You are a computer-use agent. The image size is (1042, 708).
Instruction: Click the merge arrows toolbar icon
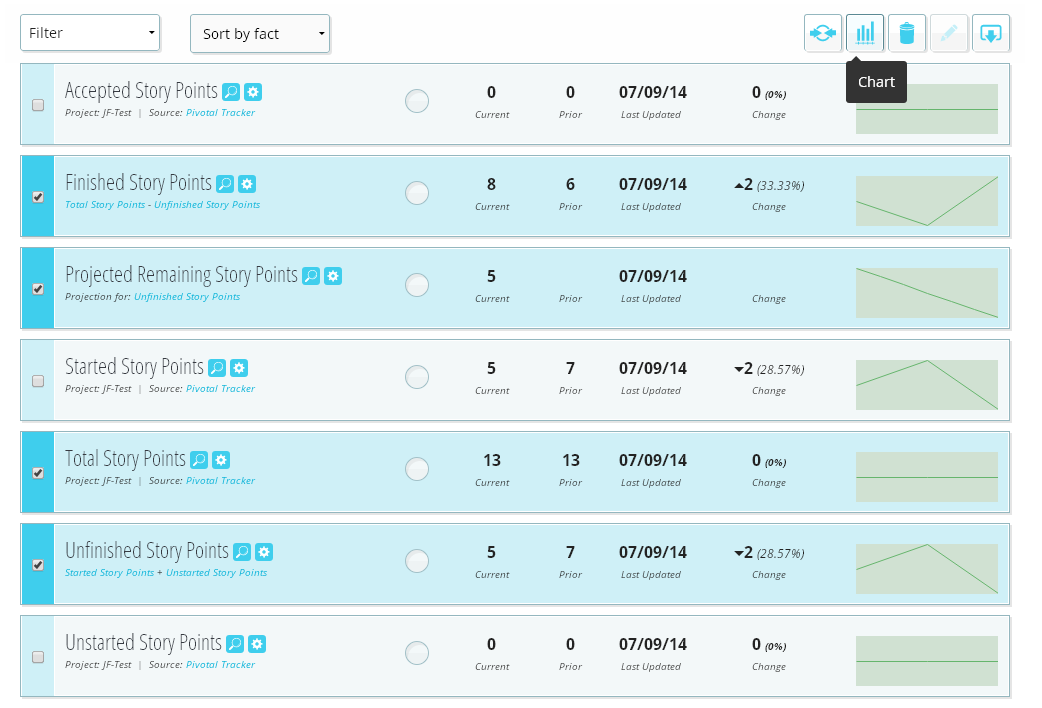822,34
